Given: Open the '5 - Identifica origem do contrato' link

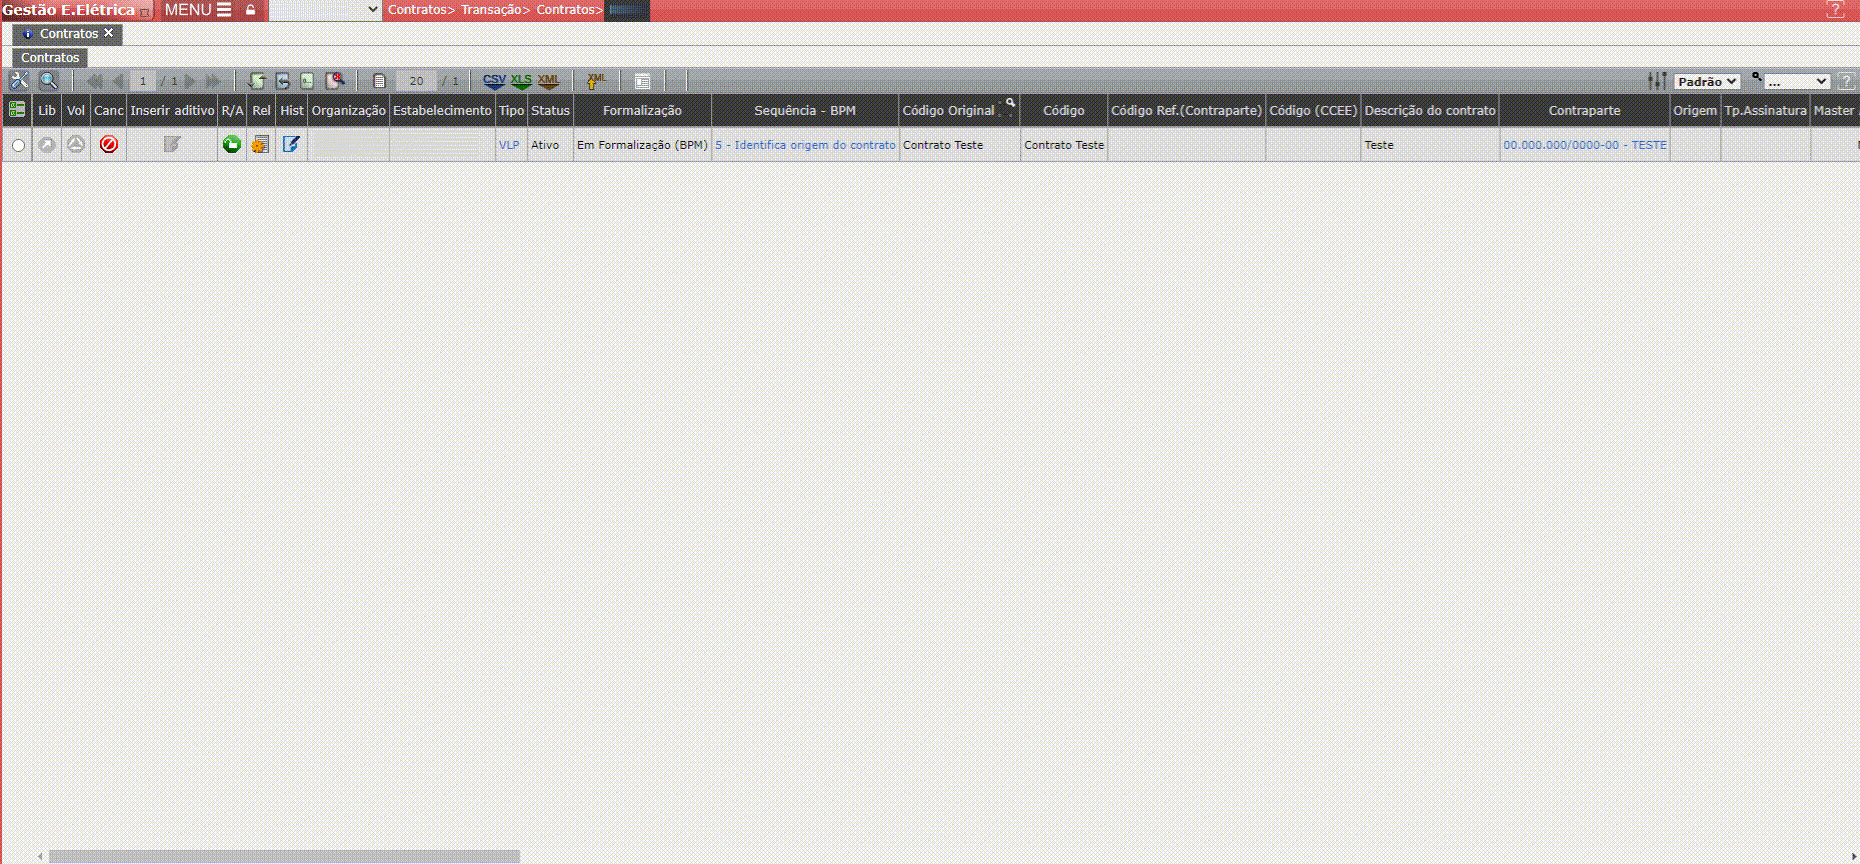Looking at the screenshot, I should pos(805,145).
